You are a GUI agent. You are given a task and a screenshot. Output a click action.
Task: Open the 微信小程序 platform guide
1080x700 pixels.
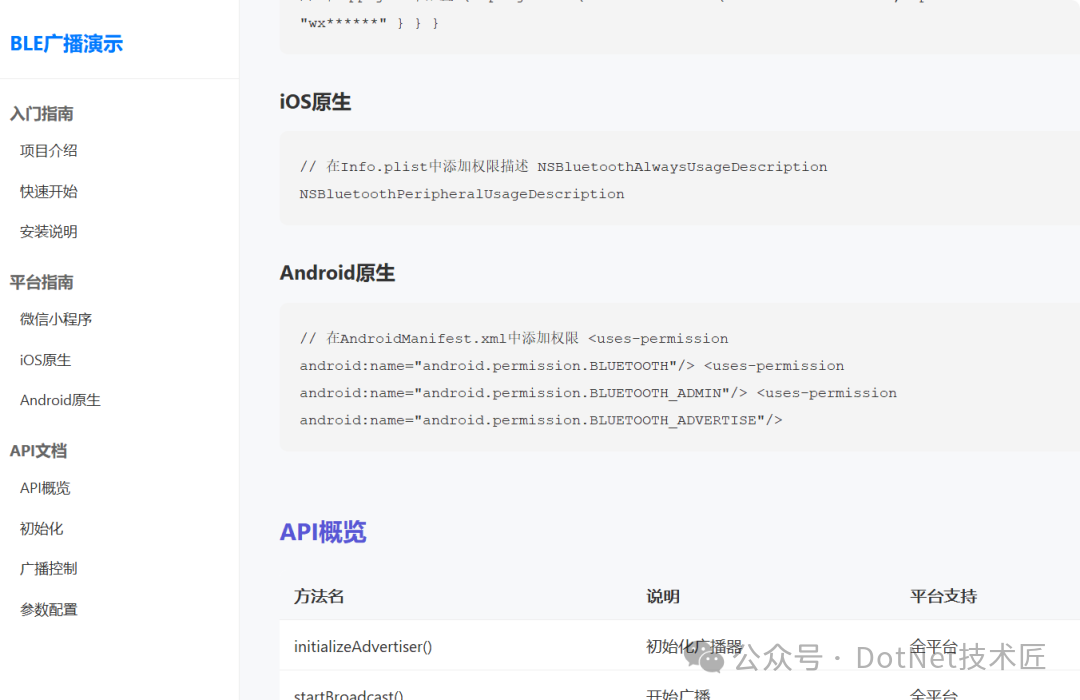55,319
